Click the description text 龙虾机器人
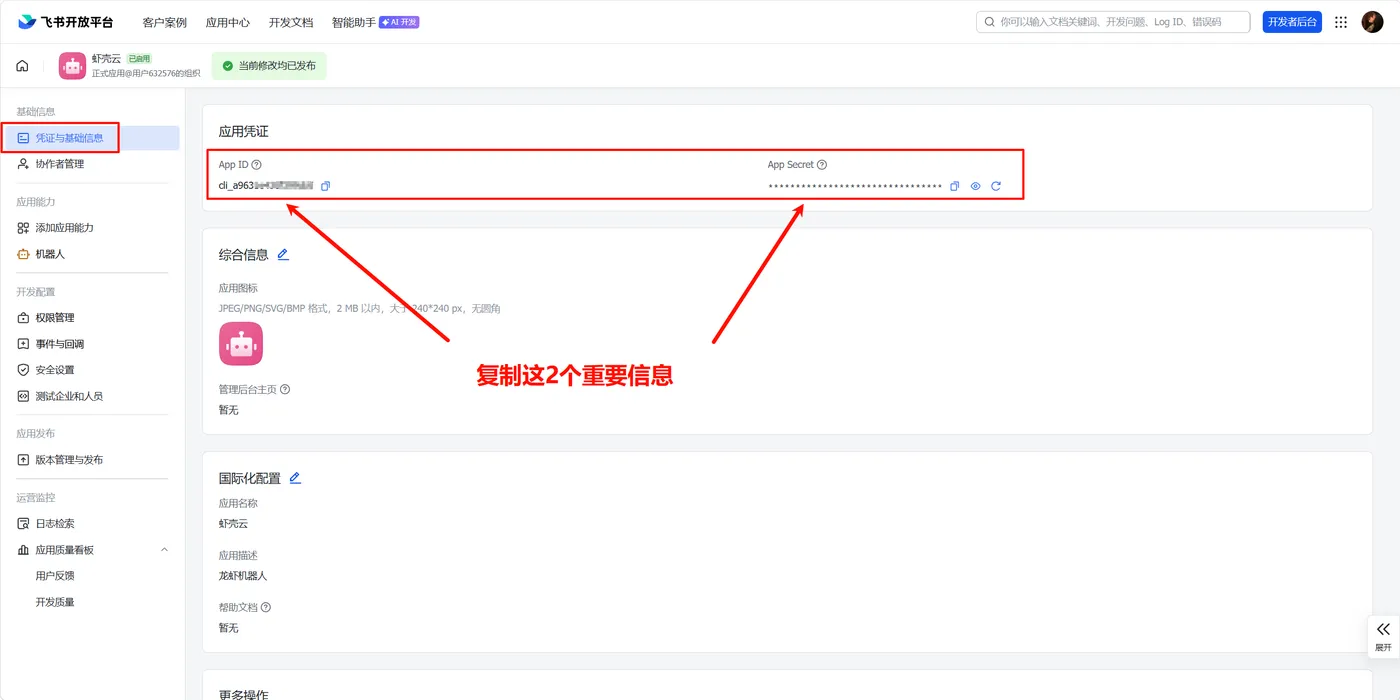The height and width of the screenshot is (700, 1400). pos(243,576)
